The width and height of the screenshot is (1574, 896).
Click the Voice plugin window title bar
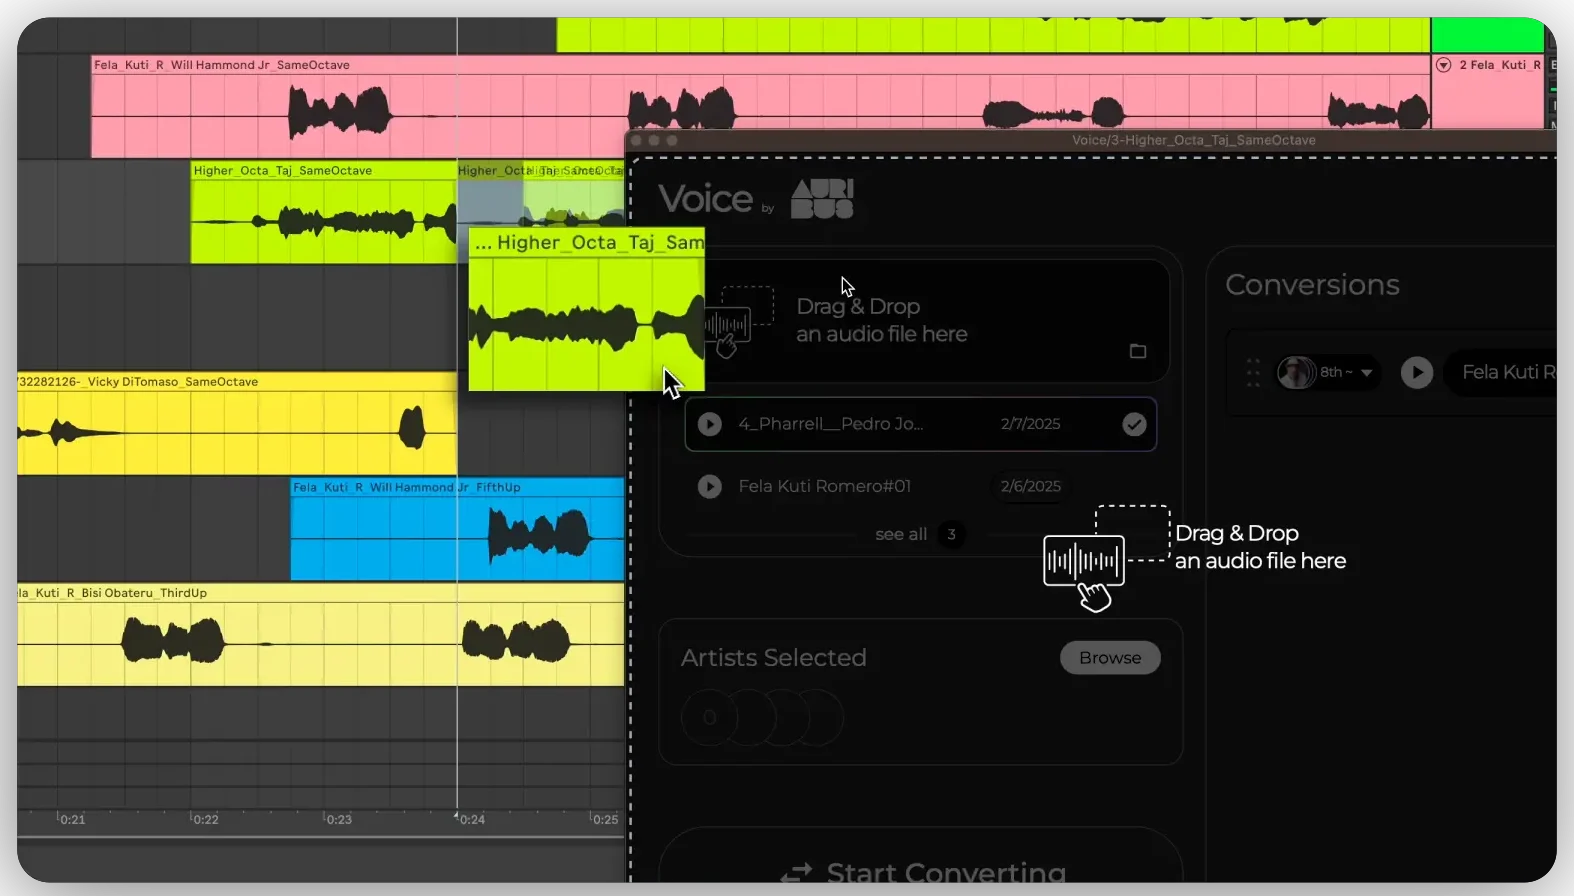point(1091,140)
